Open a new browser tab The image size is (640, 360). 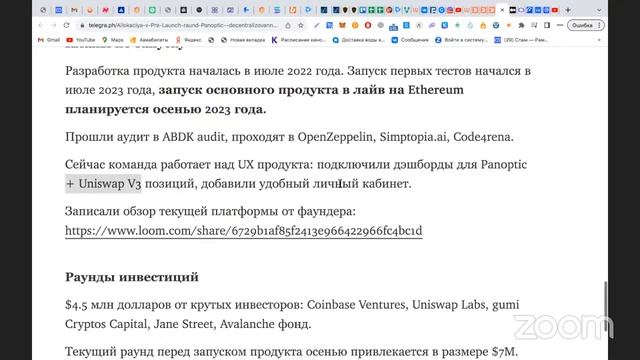pos(568,10)
